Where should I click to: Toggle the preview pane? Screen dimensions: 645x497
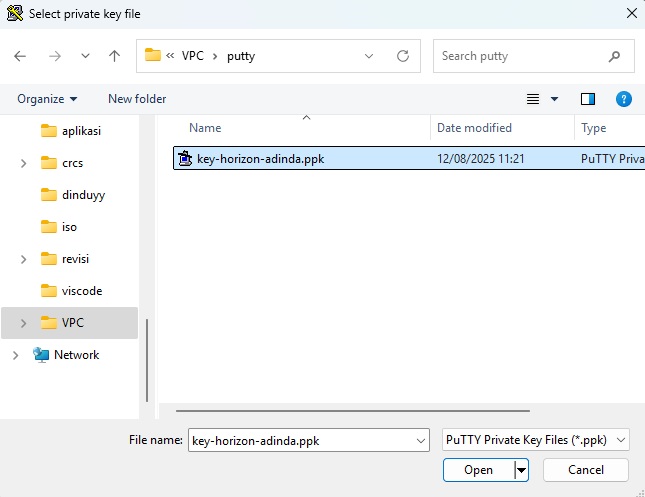588,99
